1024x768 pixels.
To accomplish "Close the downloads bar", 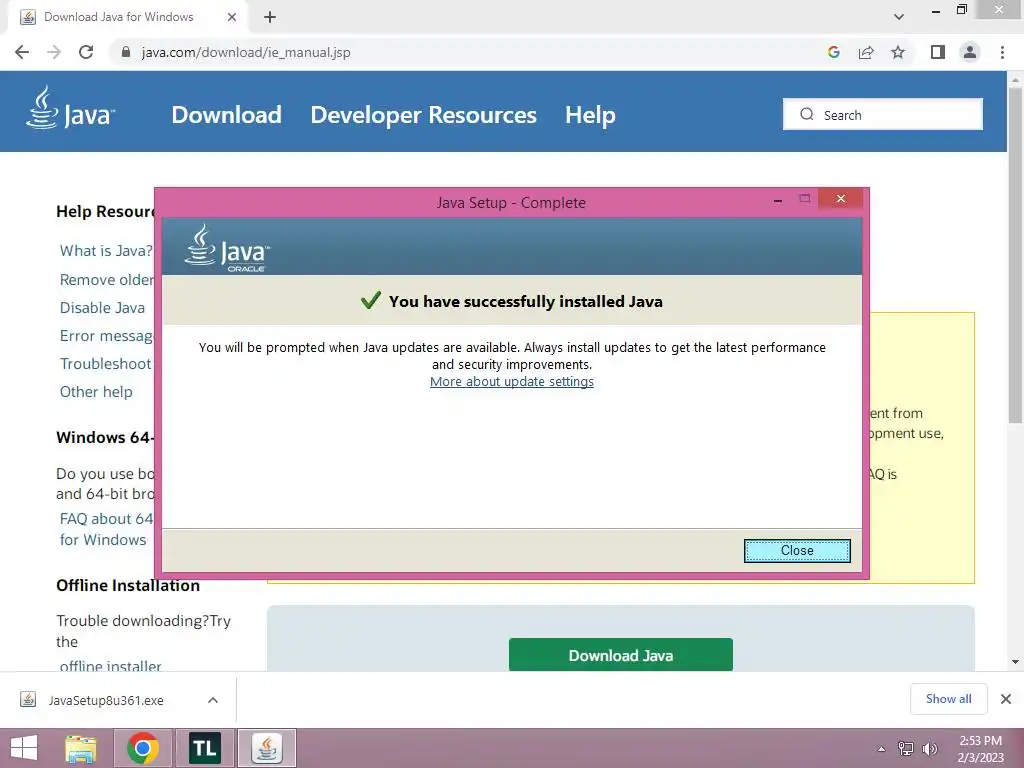I will tap(1006, 699).
